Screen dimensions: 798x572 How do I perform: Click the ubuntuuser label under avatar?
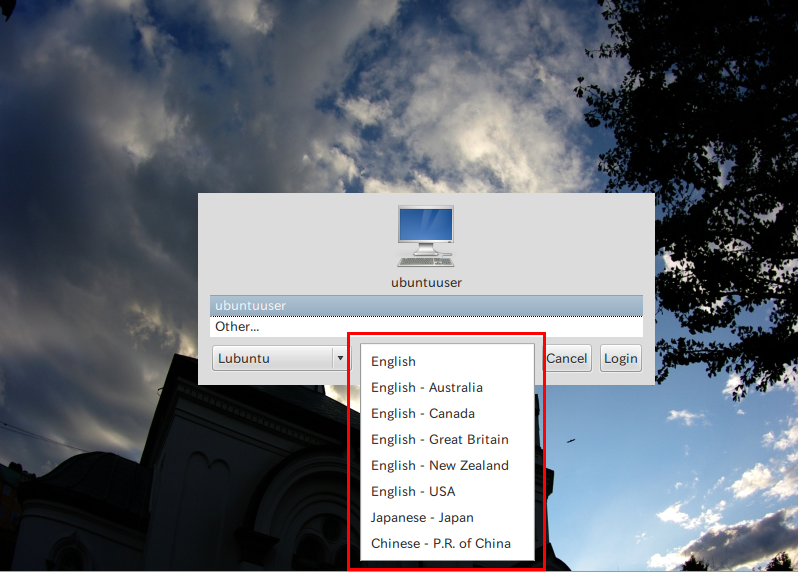(426, 282)
